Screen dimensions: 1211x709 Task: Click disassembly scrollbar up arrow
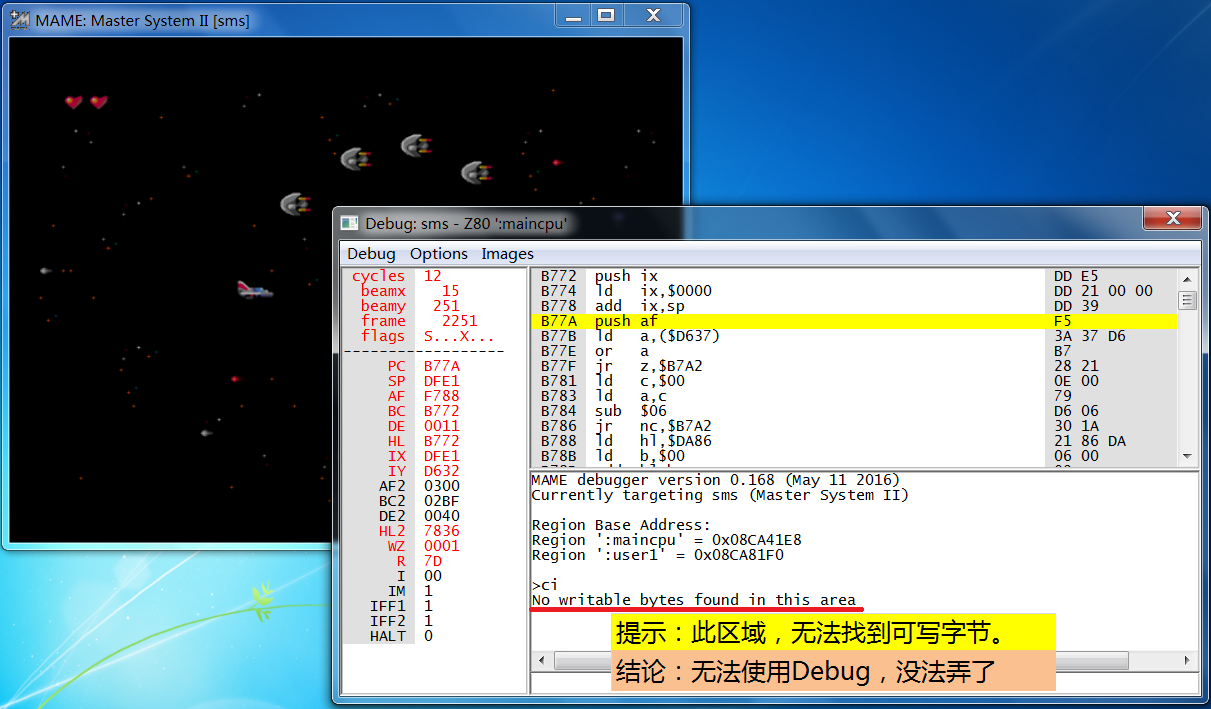pyautogui.click(x=1187, y=280)
